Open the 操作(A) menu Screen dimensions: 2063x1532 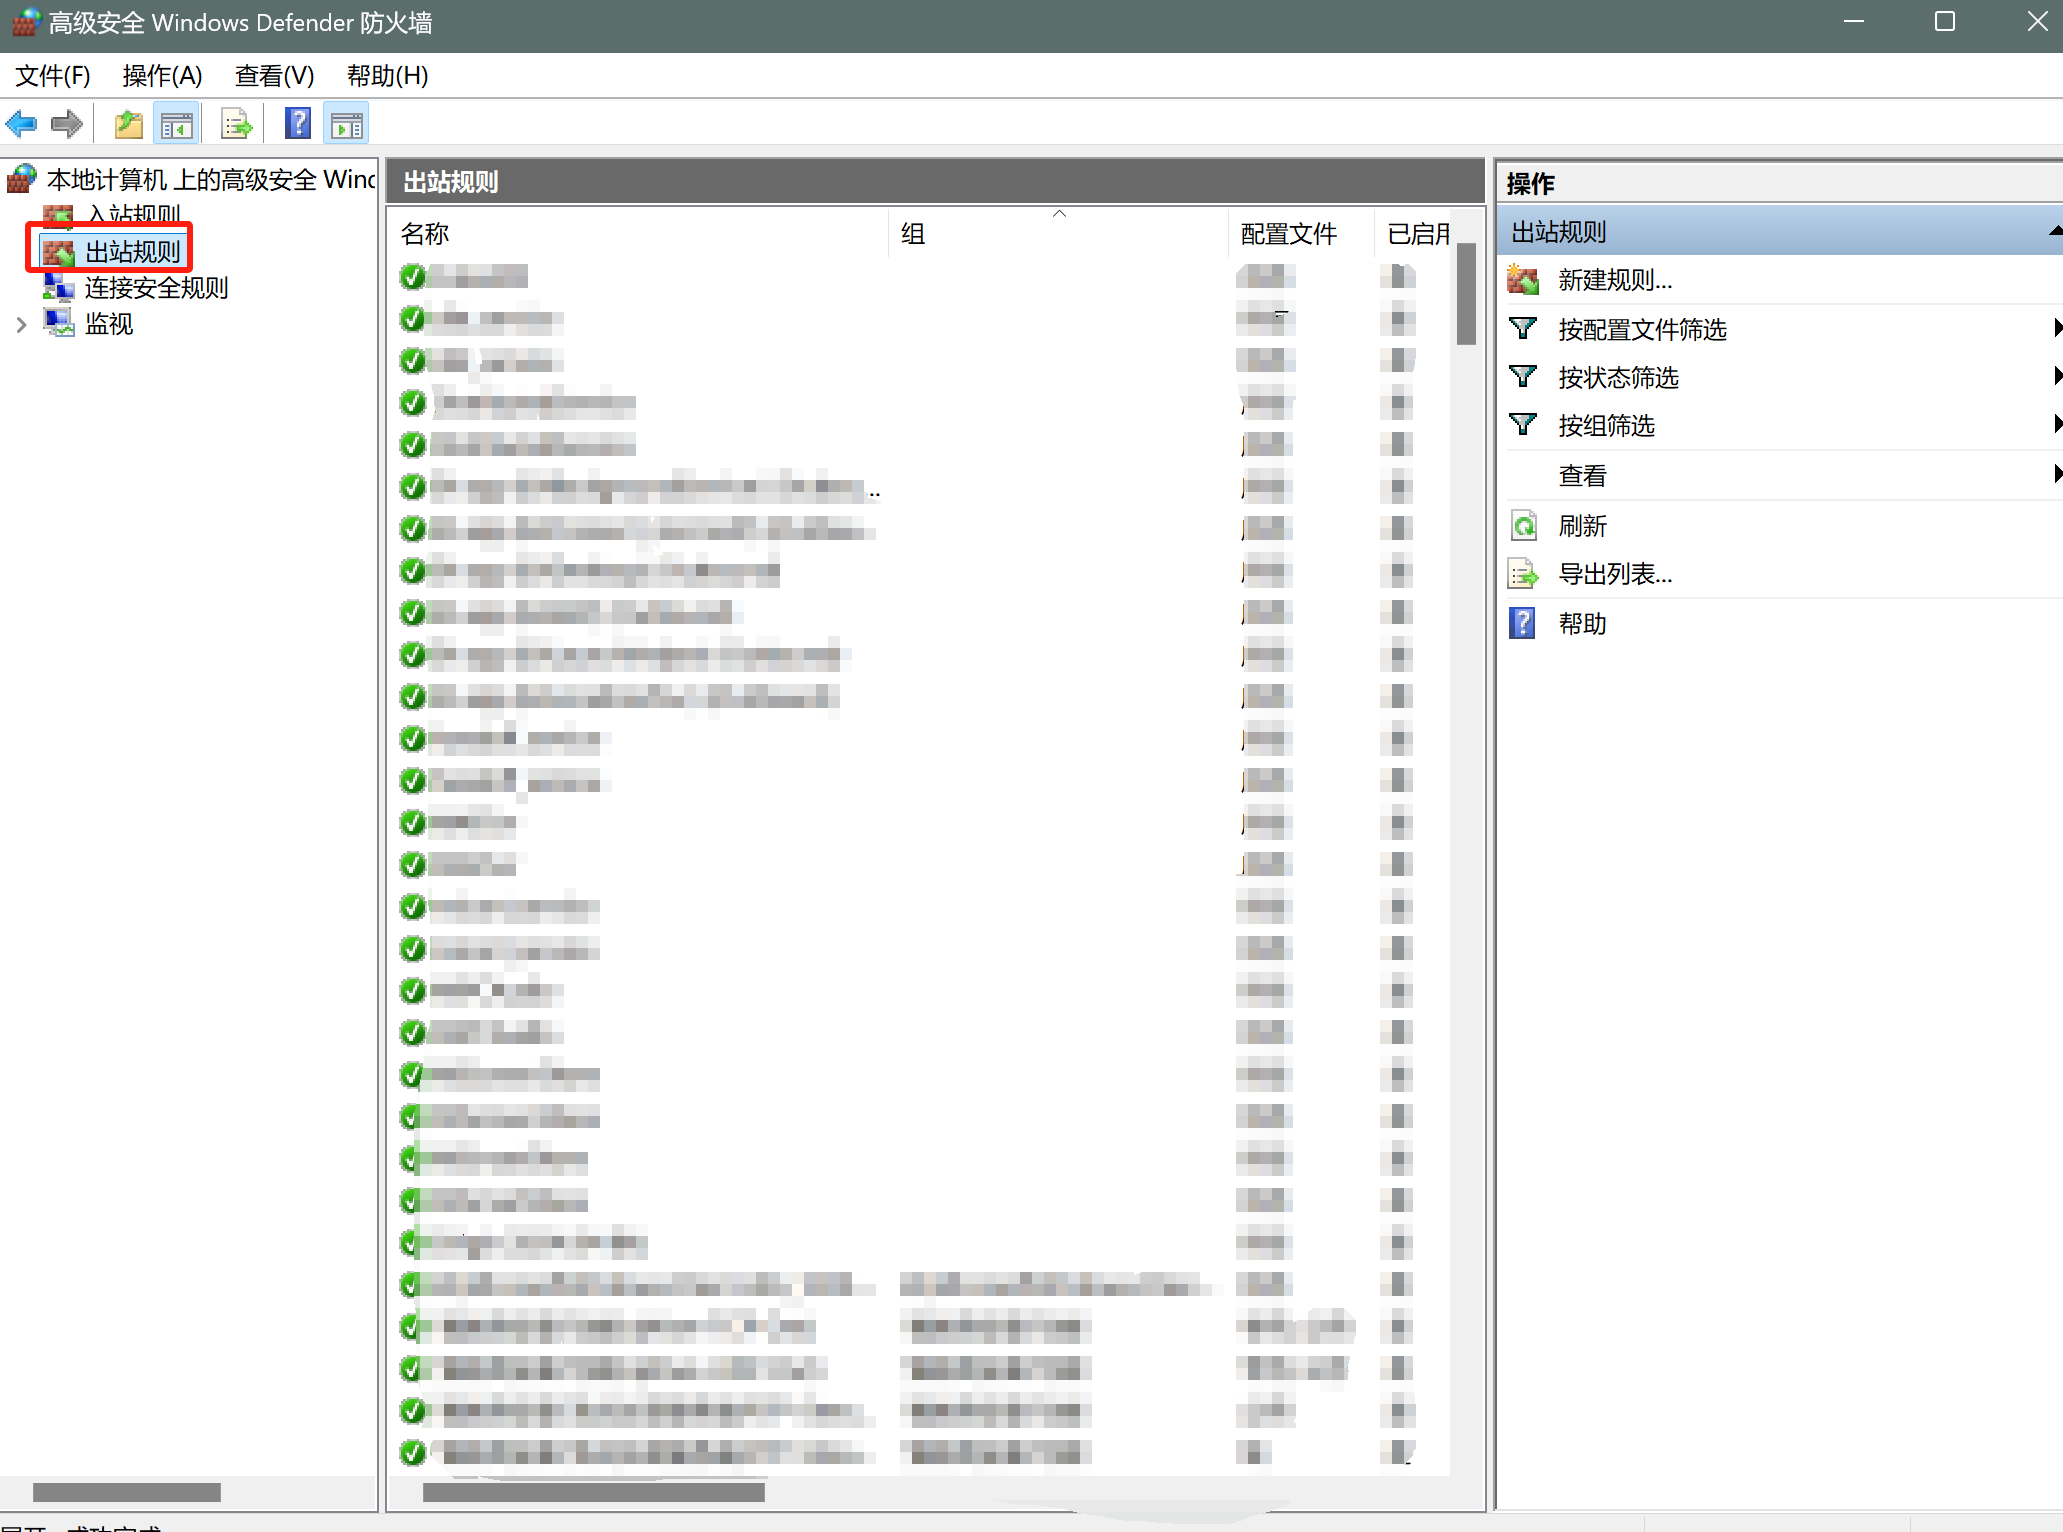(x=162, y=76)
